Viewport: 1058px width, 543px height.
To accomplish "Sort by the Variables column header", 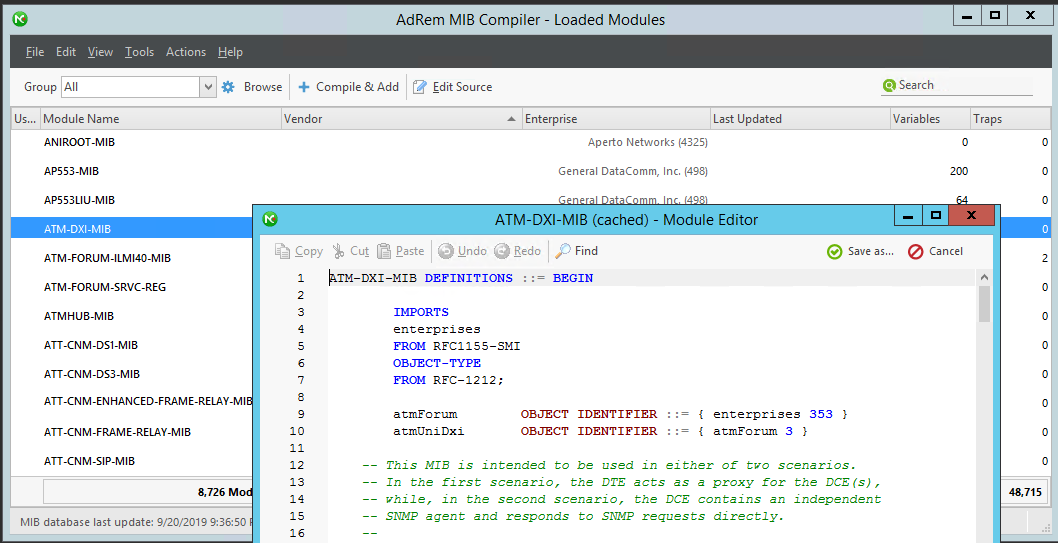I will (x=930, y=119).
